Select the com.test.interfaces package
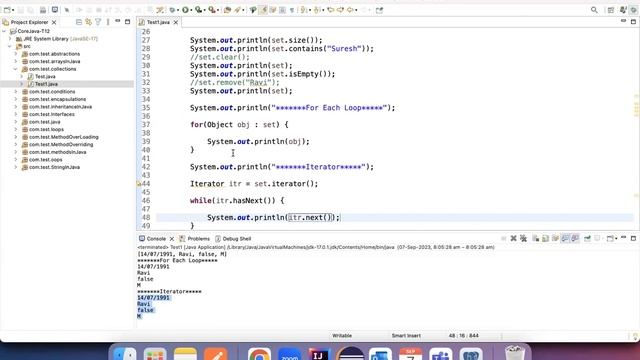This screenshot has height=360, width=640. tap(51, 114)
